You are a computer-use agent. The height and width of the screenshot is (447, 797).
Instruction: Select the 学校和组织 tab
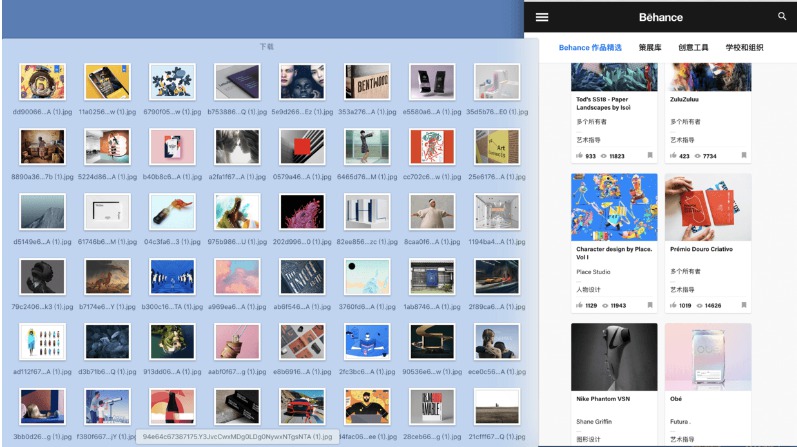click(744, 47)
